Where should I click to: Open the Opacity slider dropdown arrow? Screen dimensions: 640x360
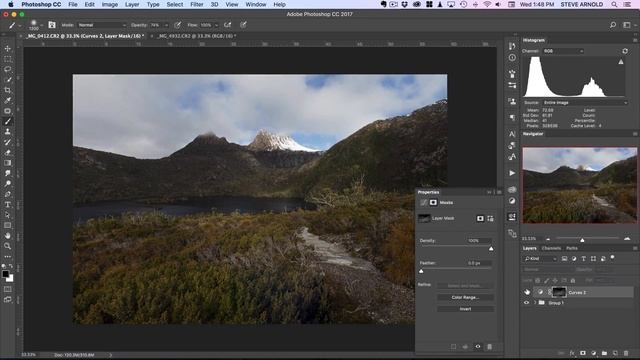pos(166,25)
